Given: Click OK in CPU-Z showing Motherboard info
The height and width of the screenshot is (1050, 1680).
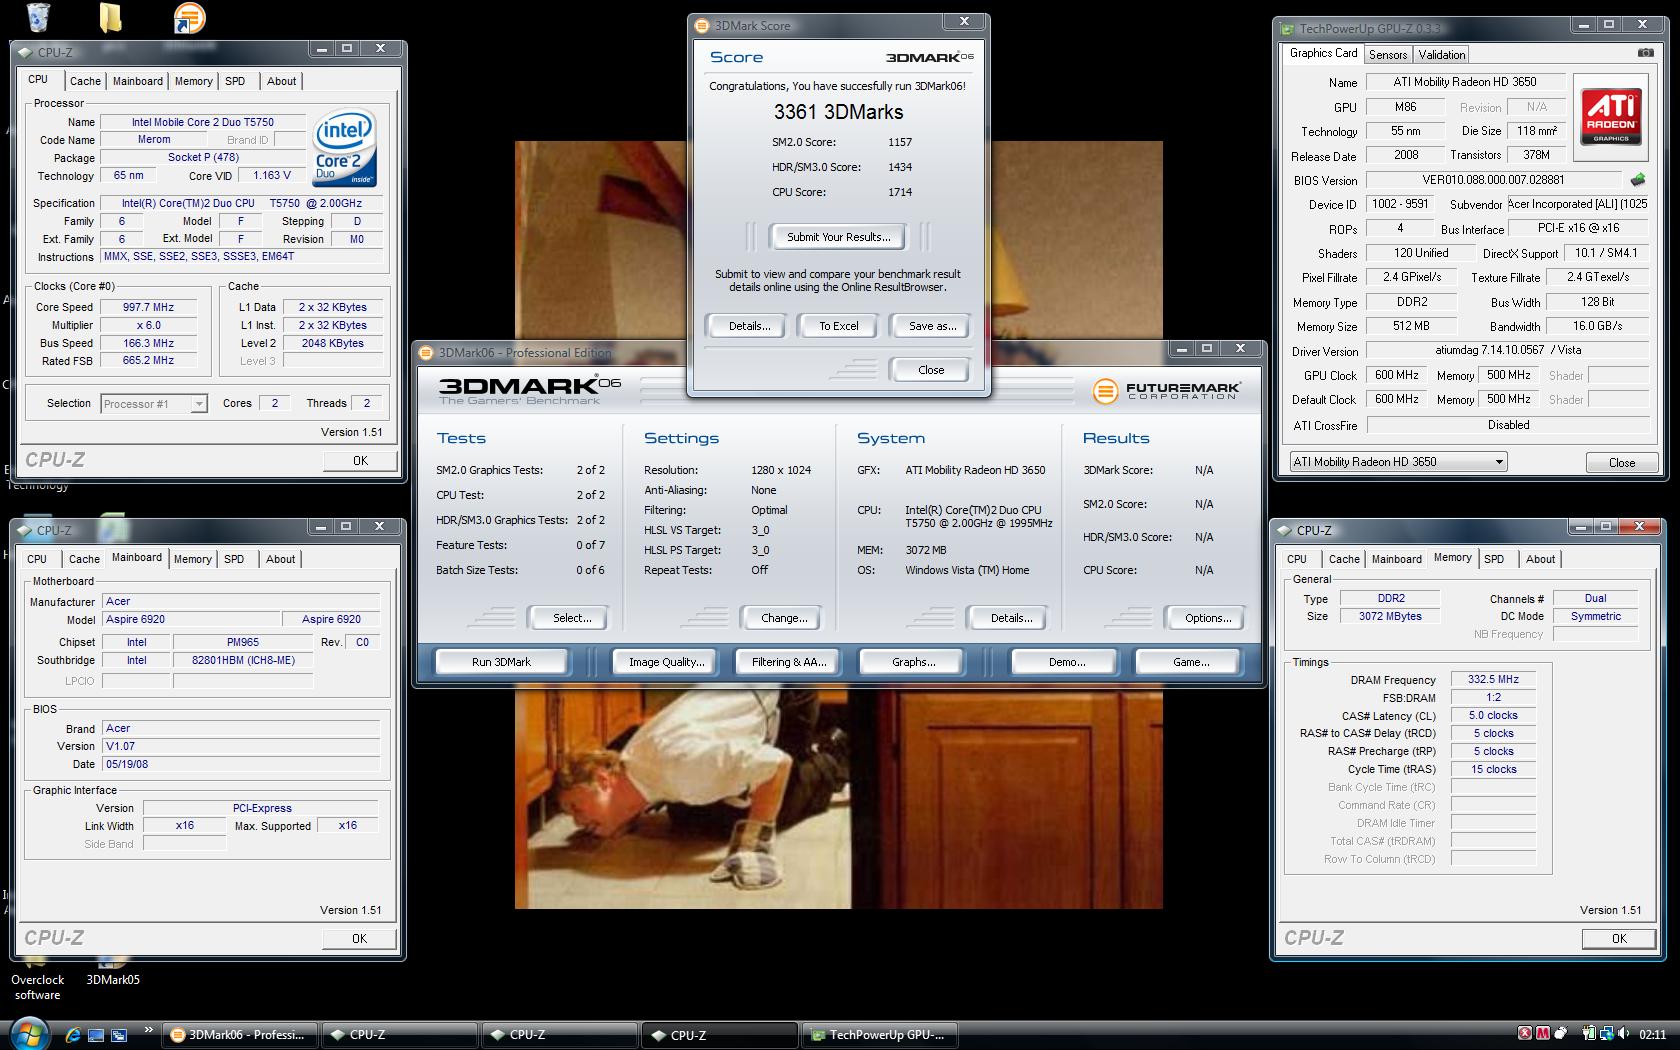Looking at the screenshot, I should 359,939.
